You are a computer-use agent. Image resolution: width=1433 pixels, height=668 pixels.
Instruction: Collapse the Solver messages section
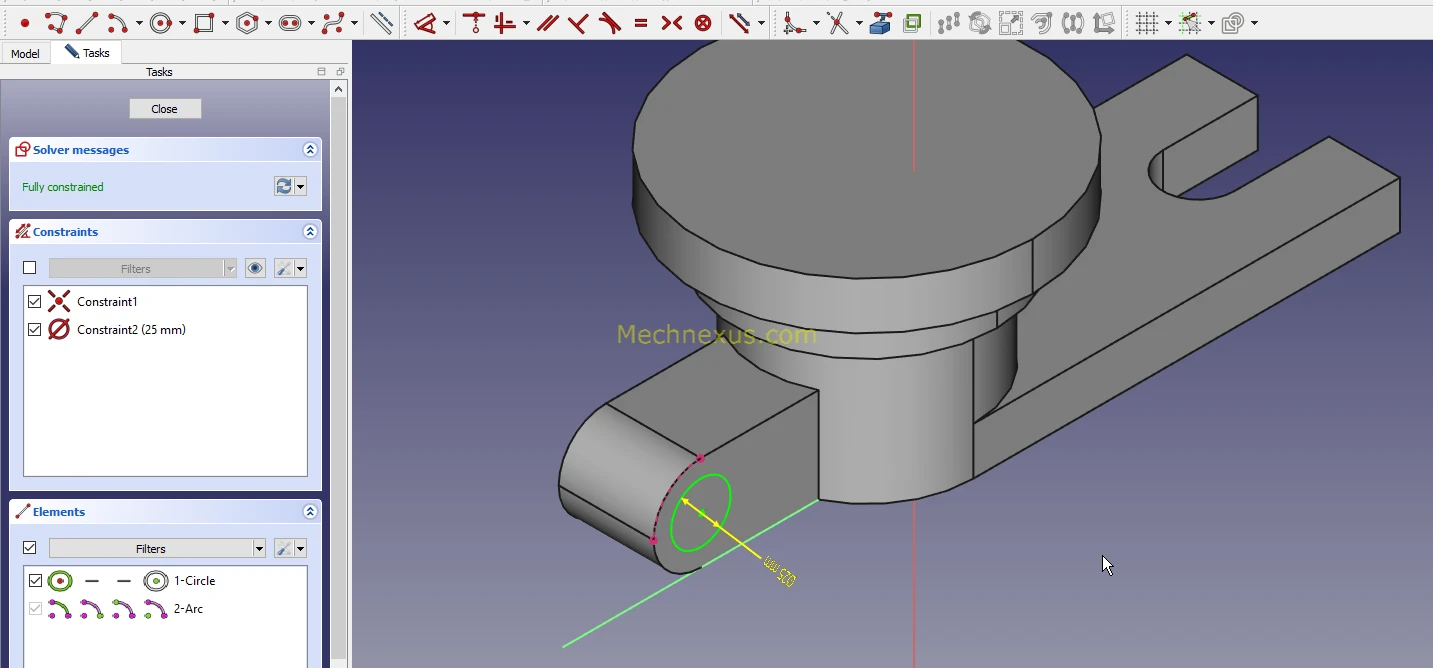coord(310,150)
